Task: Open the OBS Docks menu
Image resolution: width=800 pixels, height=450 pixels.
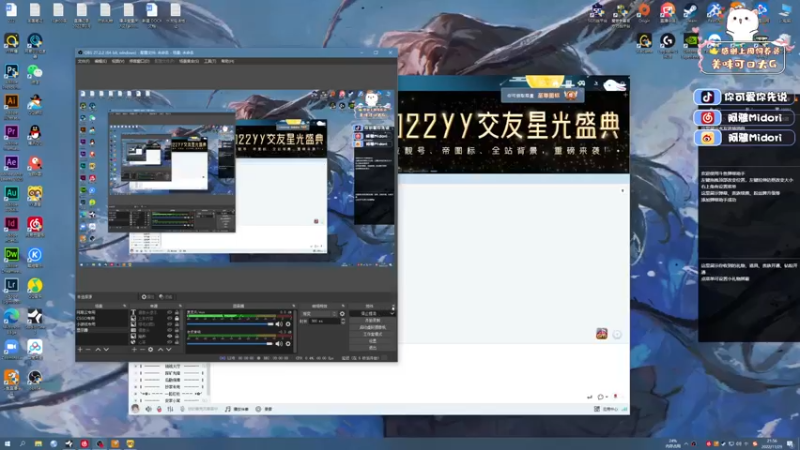Action: point(139,61)
